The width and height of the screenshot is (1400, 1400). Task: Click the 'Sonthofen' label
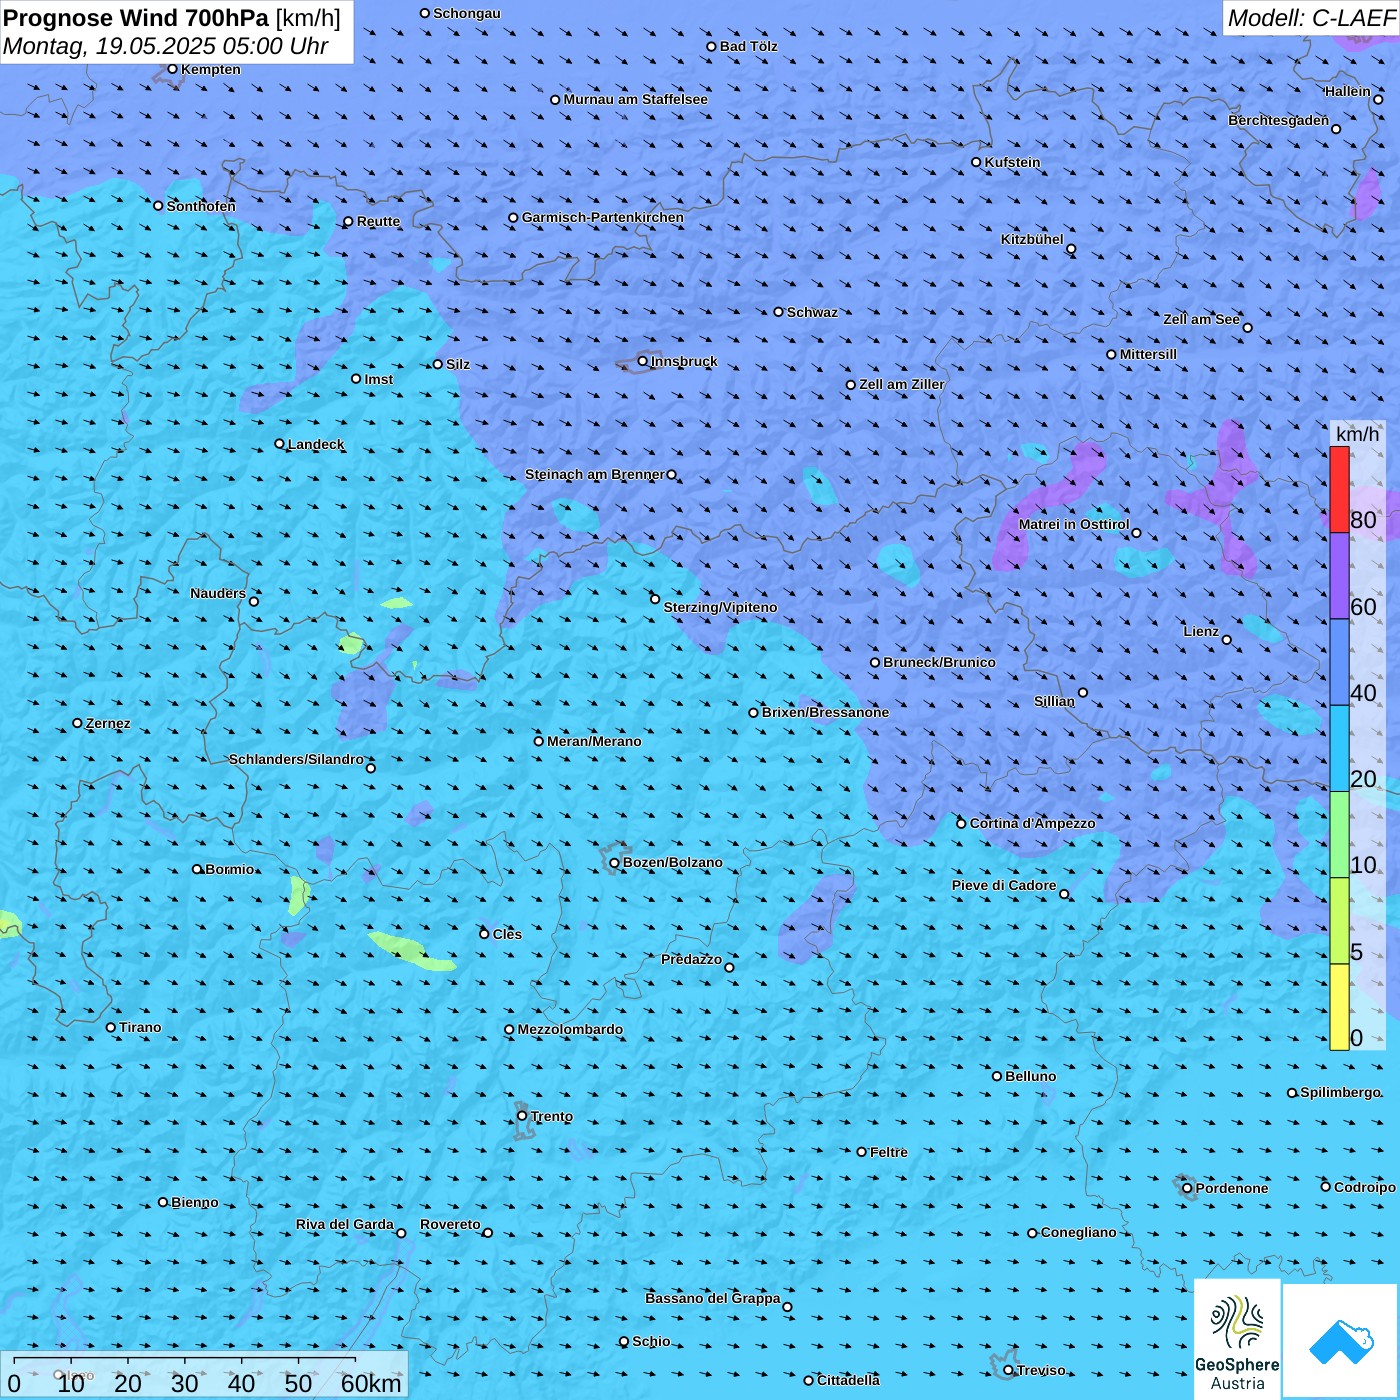(202, 206)
